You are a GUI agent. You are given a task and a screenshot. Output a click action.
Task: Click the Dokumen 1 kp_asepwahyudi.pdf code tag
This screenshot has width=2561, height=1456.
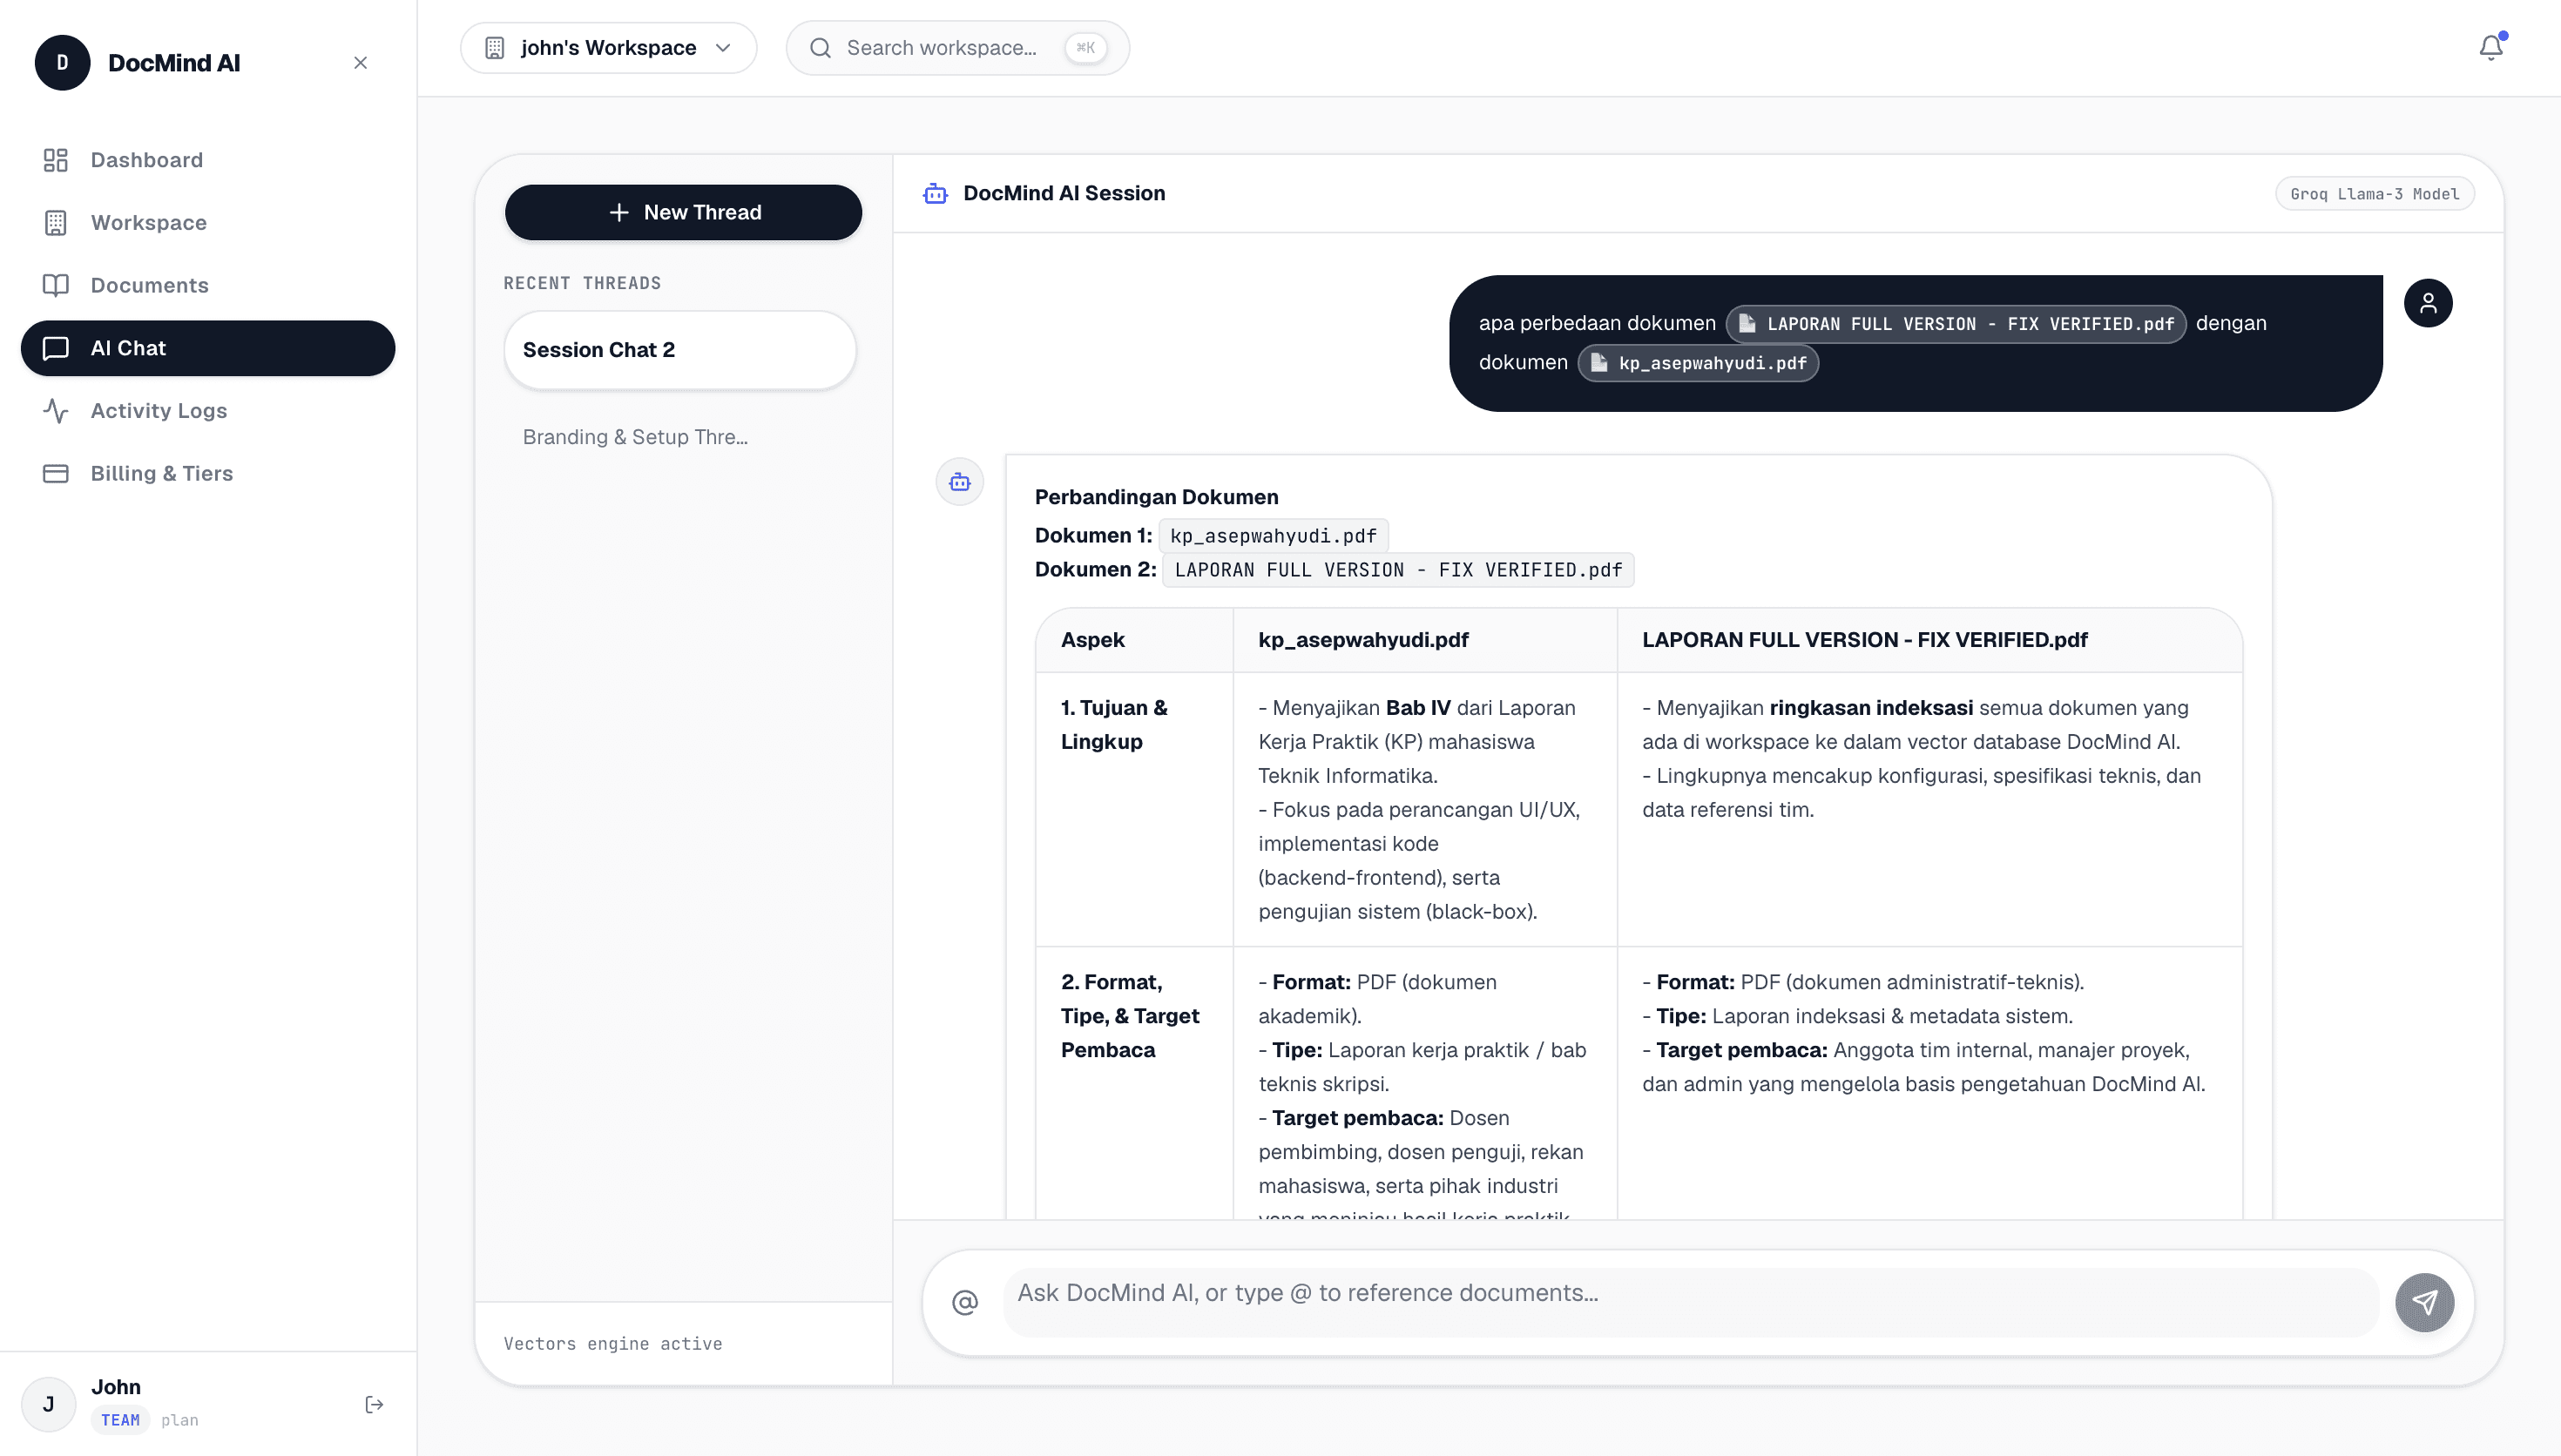[x=1273, y=536]
